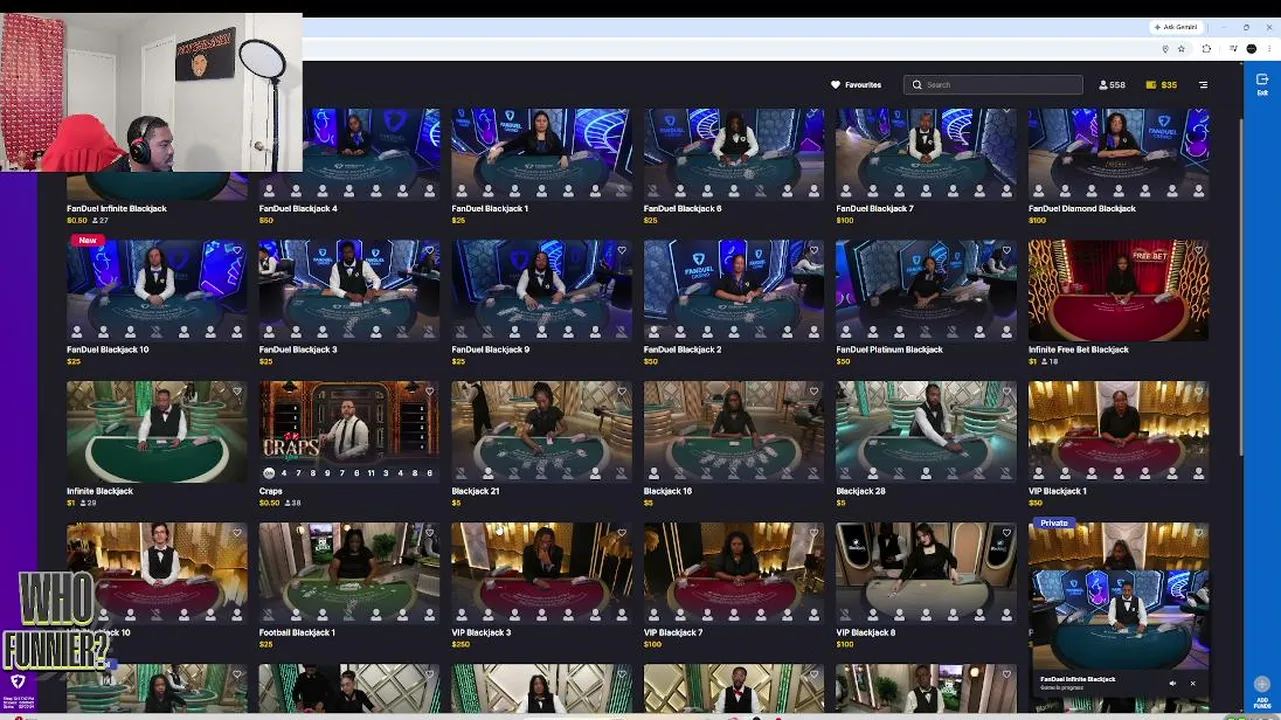Open the Favourites list
This screenshot has width=1281, height=720.
856,85
